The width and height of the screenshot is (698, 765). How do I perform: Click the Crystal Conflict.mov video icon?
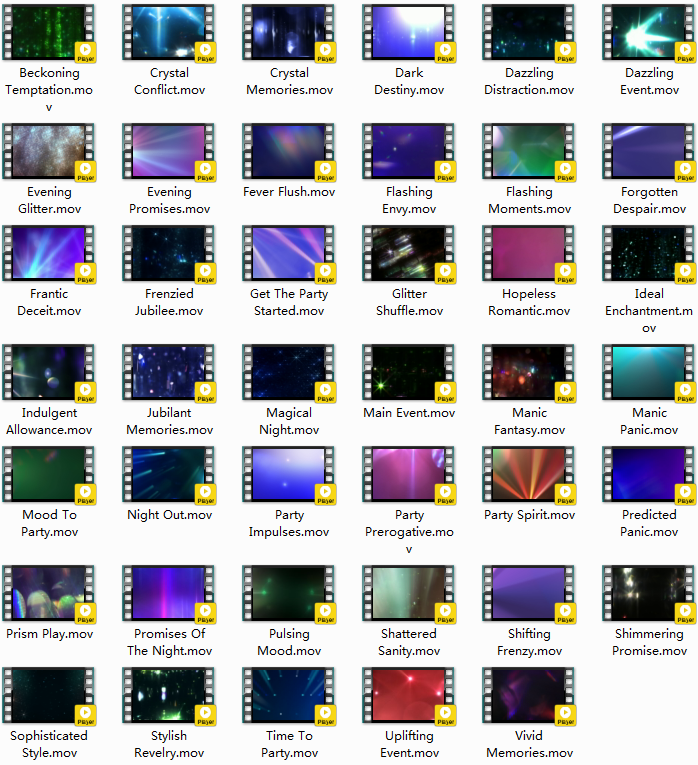tap(168, 32)
